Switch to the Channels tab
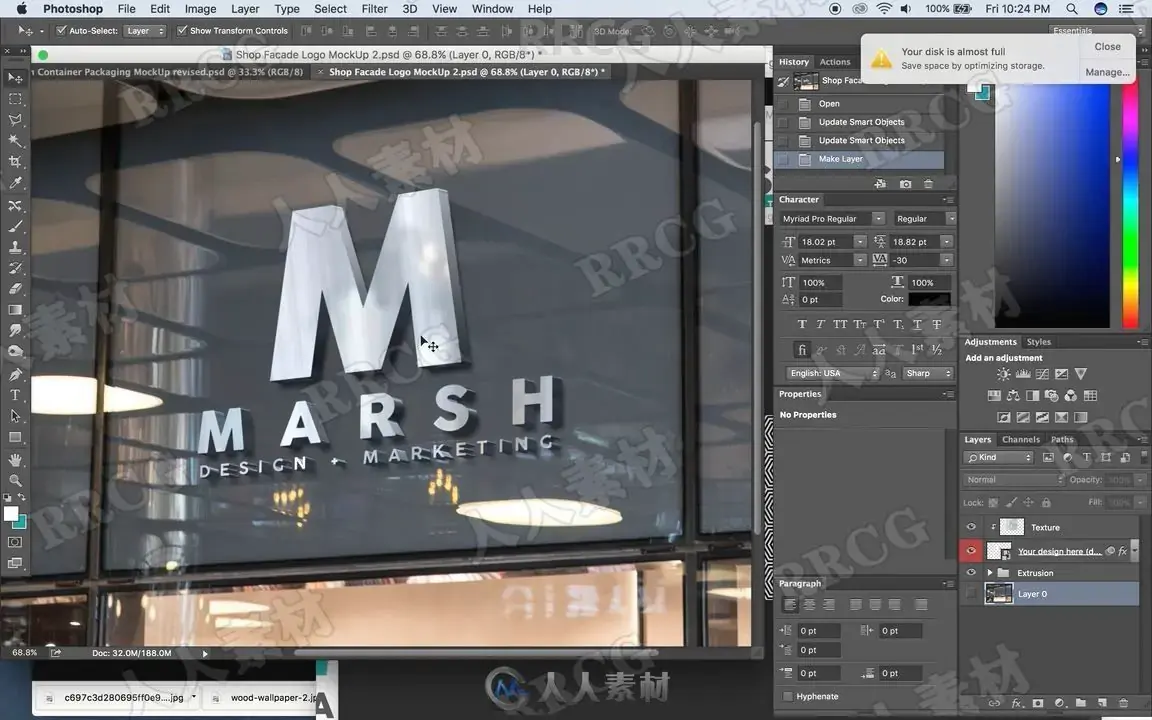The width and height of the screenshot is (1152, 720). tap(1020, 439)
